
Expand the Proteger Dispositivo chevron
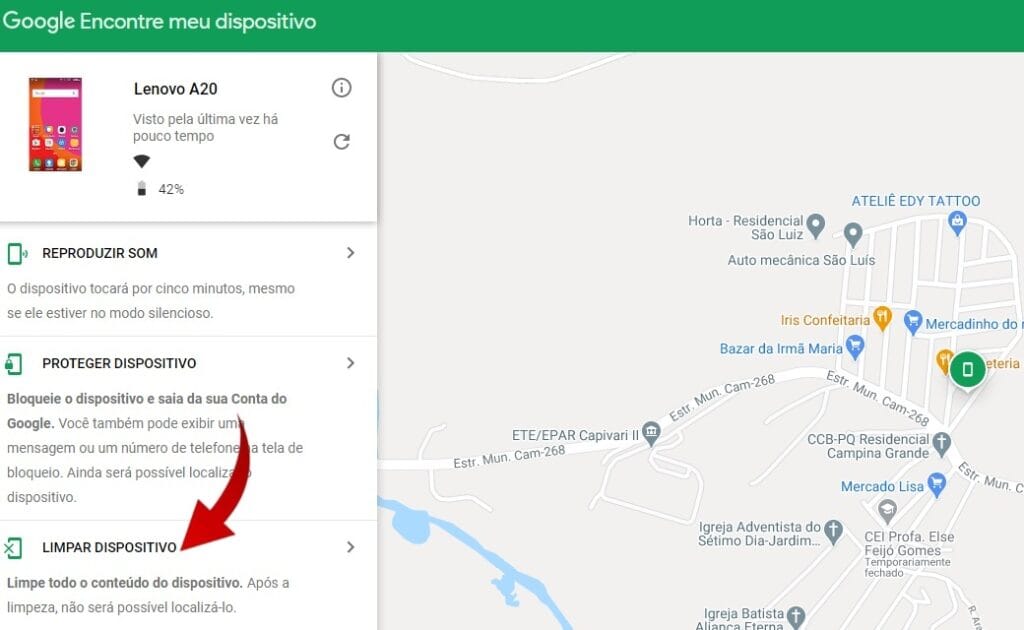tap(351, 363)
